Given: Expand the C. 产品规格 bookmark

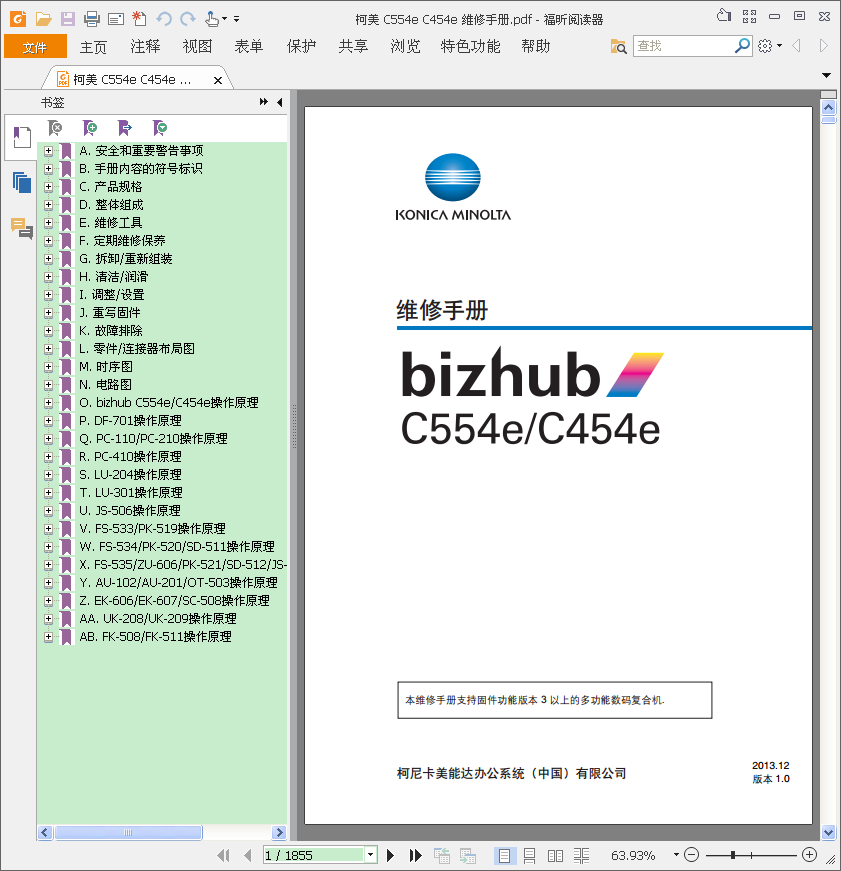Looking at the screenshot, I should (48, 187).
